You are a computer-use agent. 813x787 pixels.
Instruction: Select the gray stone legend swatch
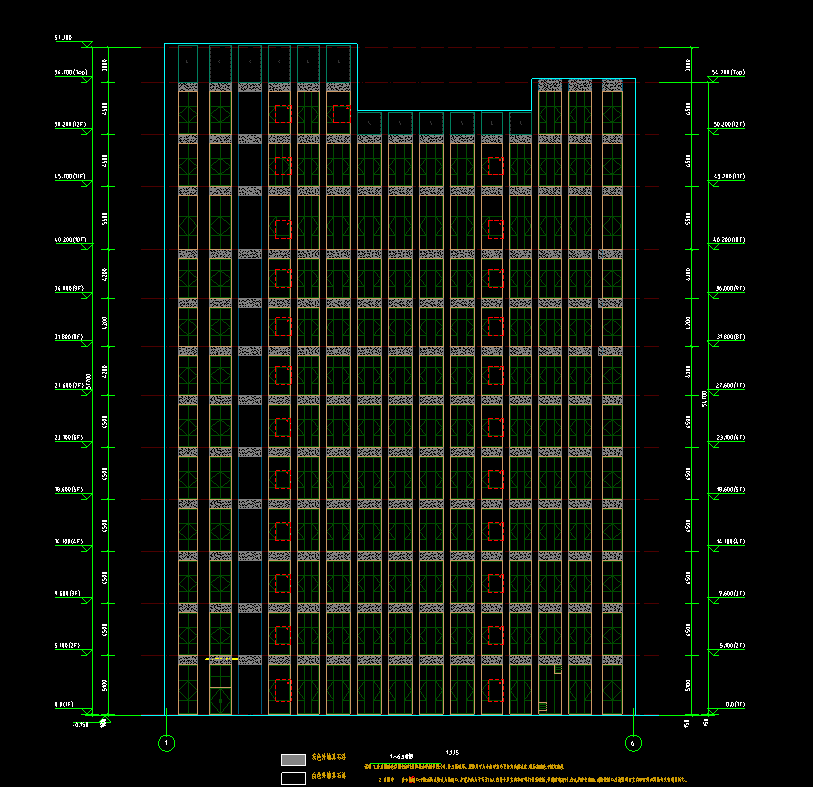pos(293,760)
